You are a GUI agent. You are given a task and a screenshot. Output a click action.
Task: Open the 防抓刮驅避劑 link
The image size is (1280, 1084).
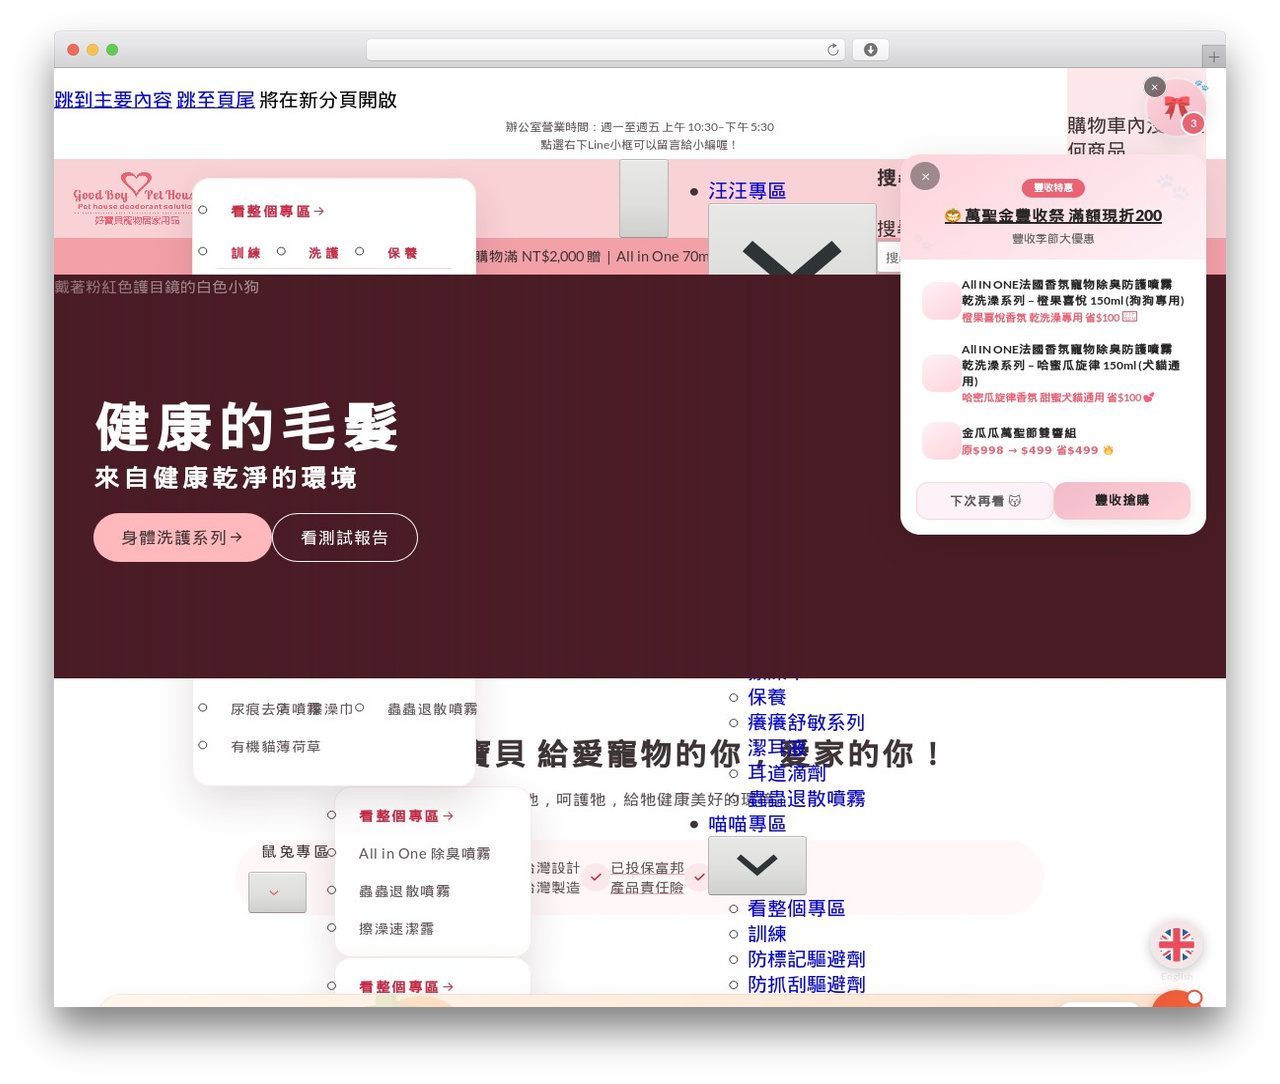[806, 985]
